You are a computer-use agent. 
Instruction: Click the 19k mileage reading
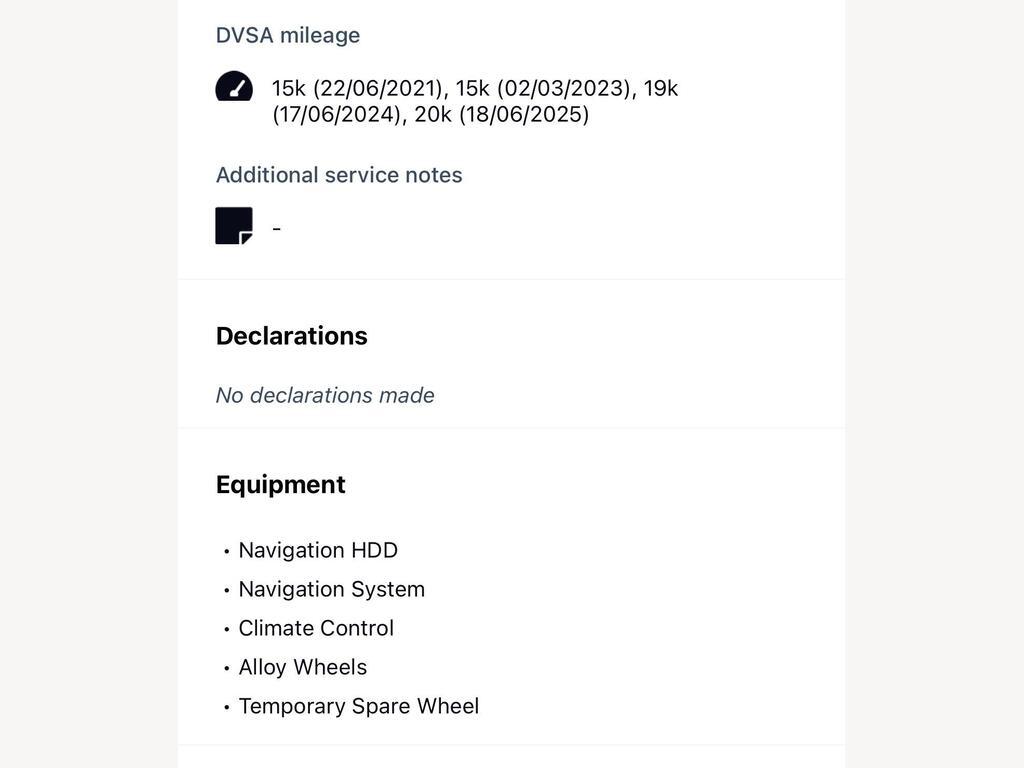pyautogui.click(x=661, y=88)
